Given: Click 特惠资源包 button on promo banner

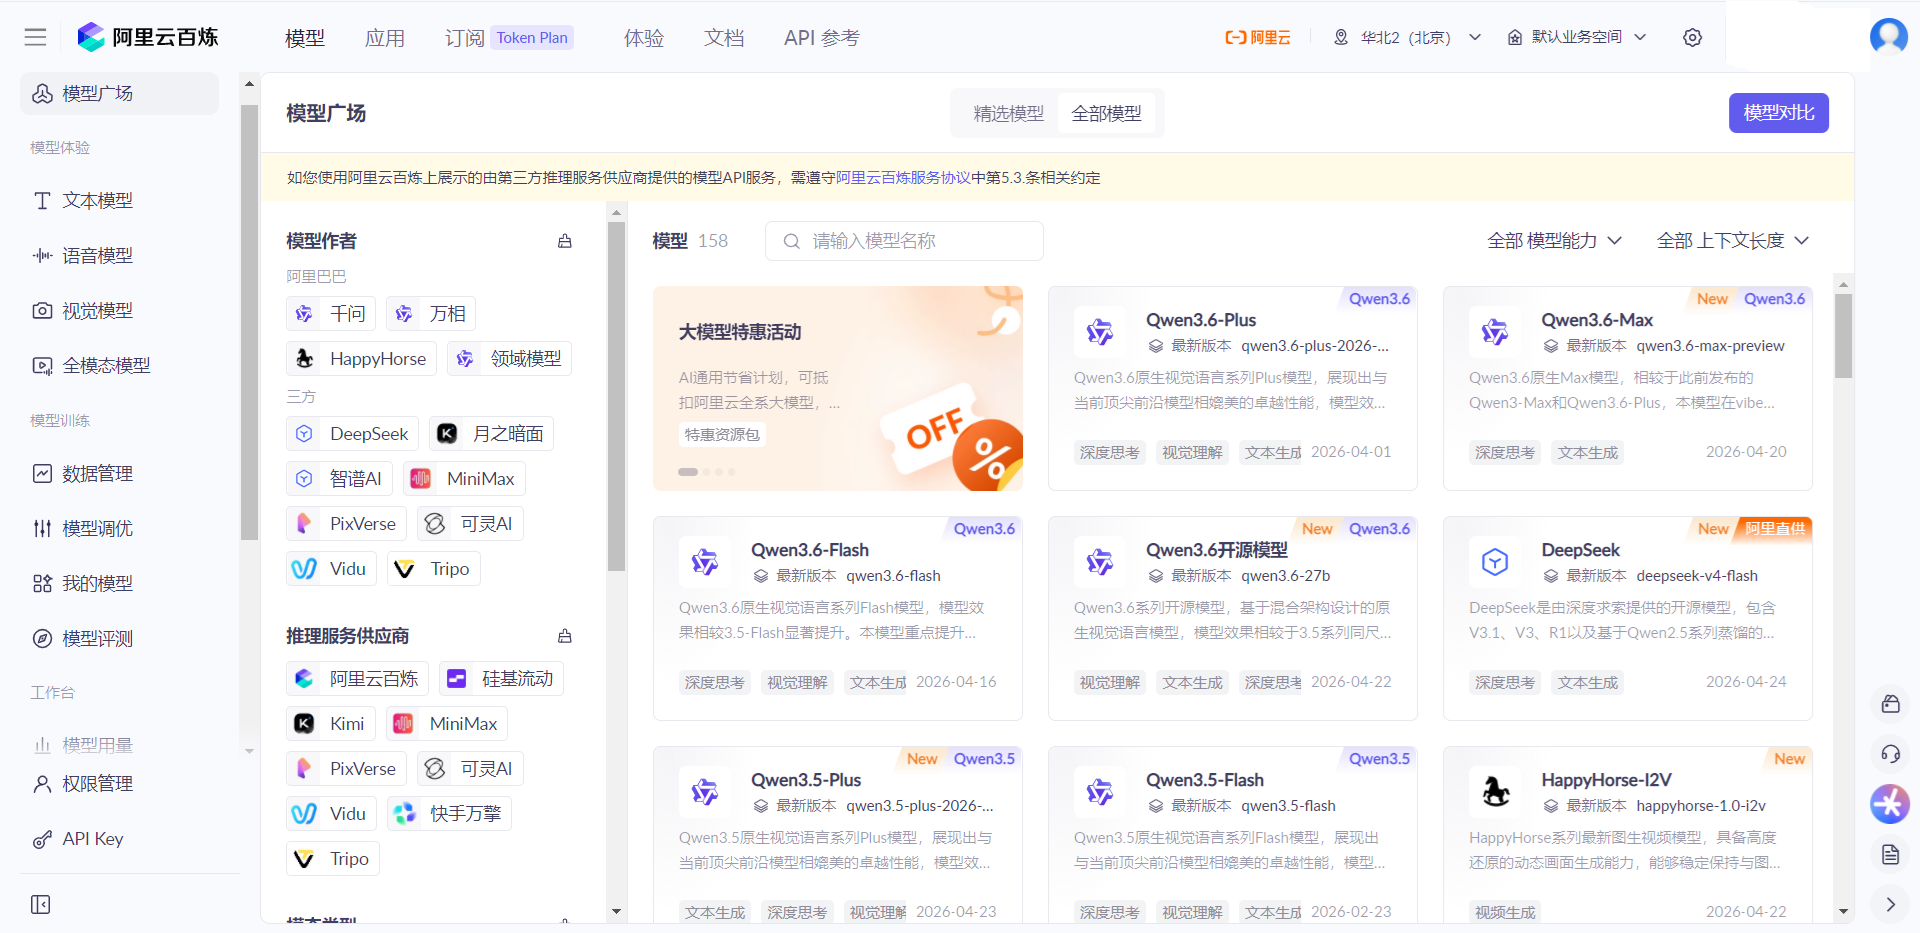Looking at the screenshot, I should [x=722, y=435].
